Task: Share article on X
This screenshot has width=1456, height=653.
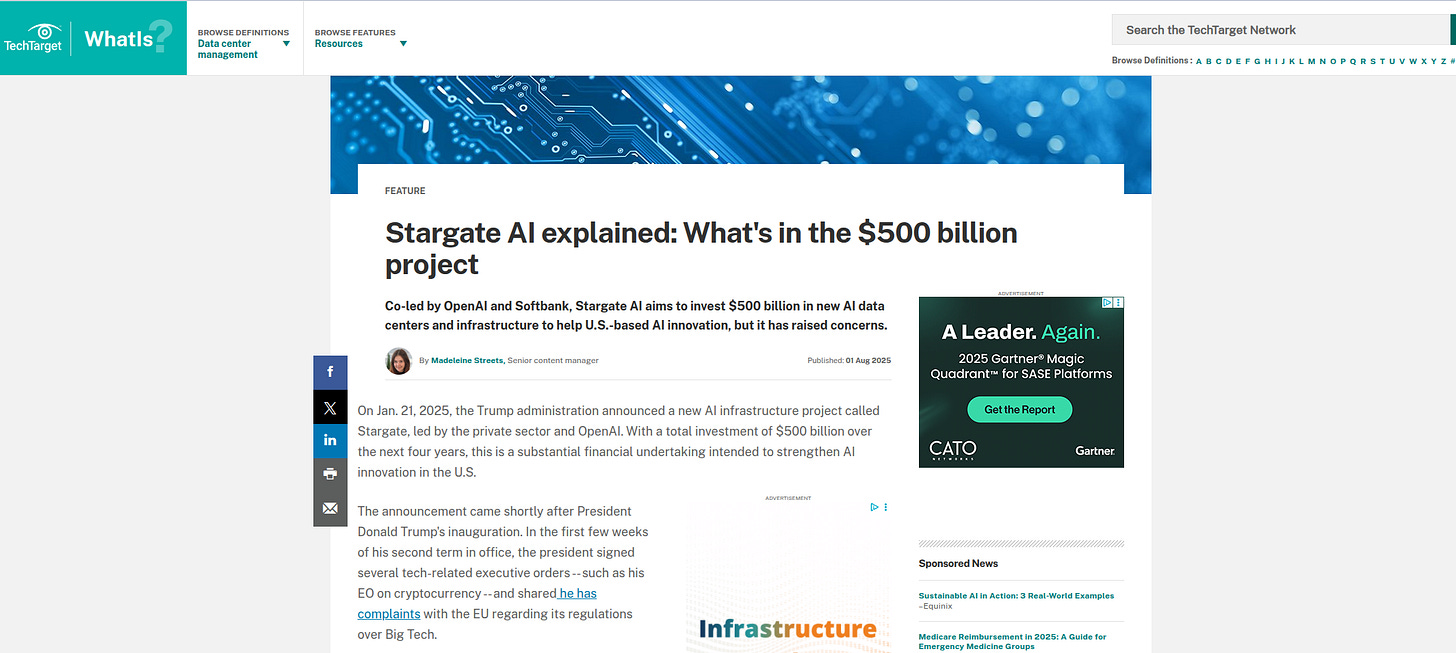Action: point(330,407)
